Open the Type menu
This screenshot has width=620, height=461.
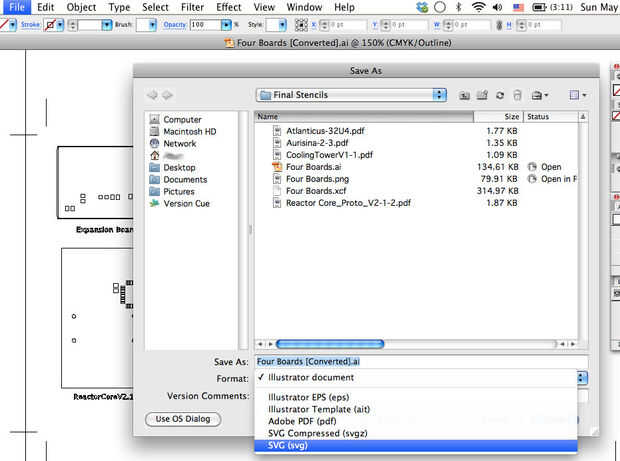point(119,7)
